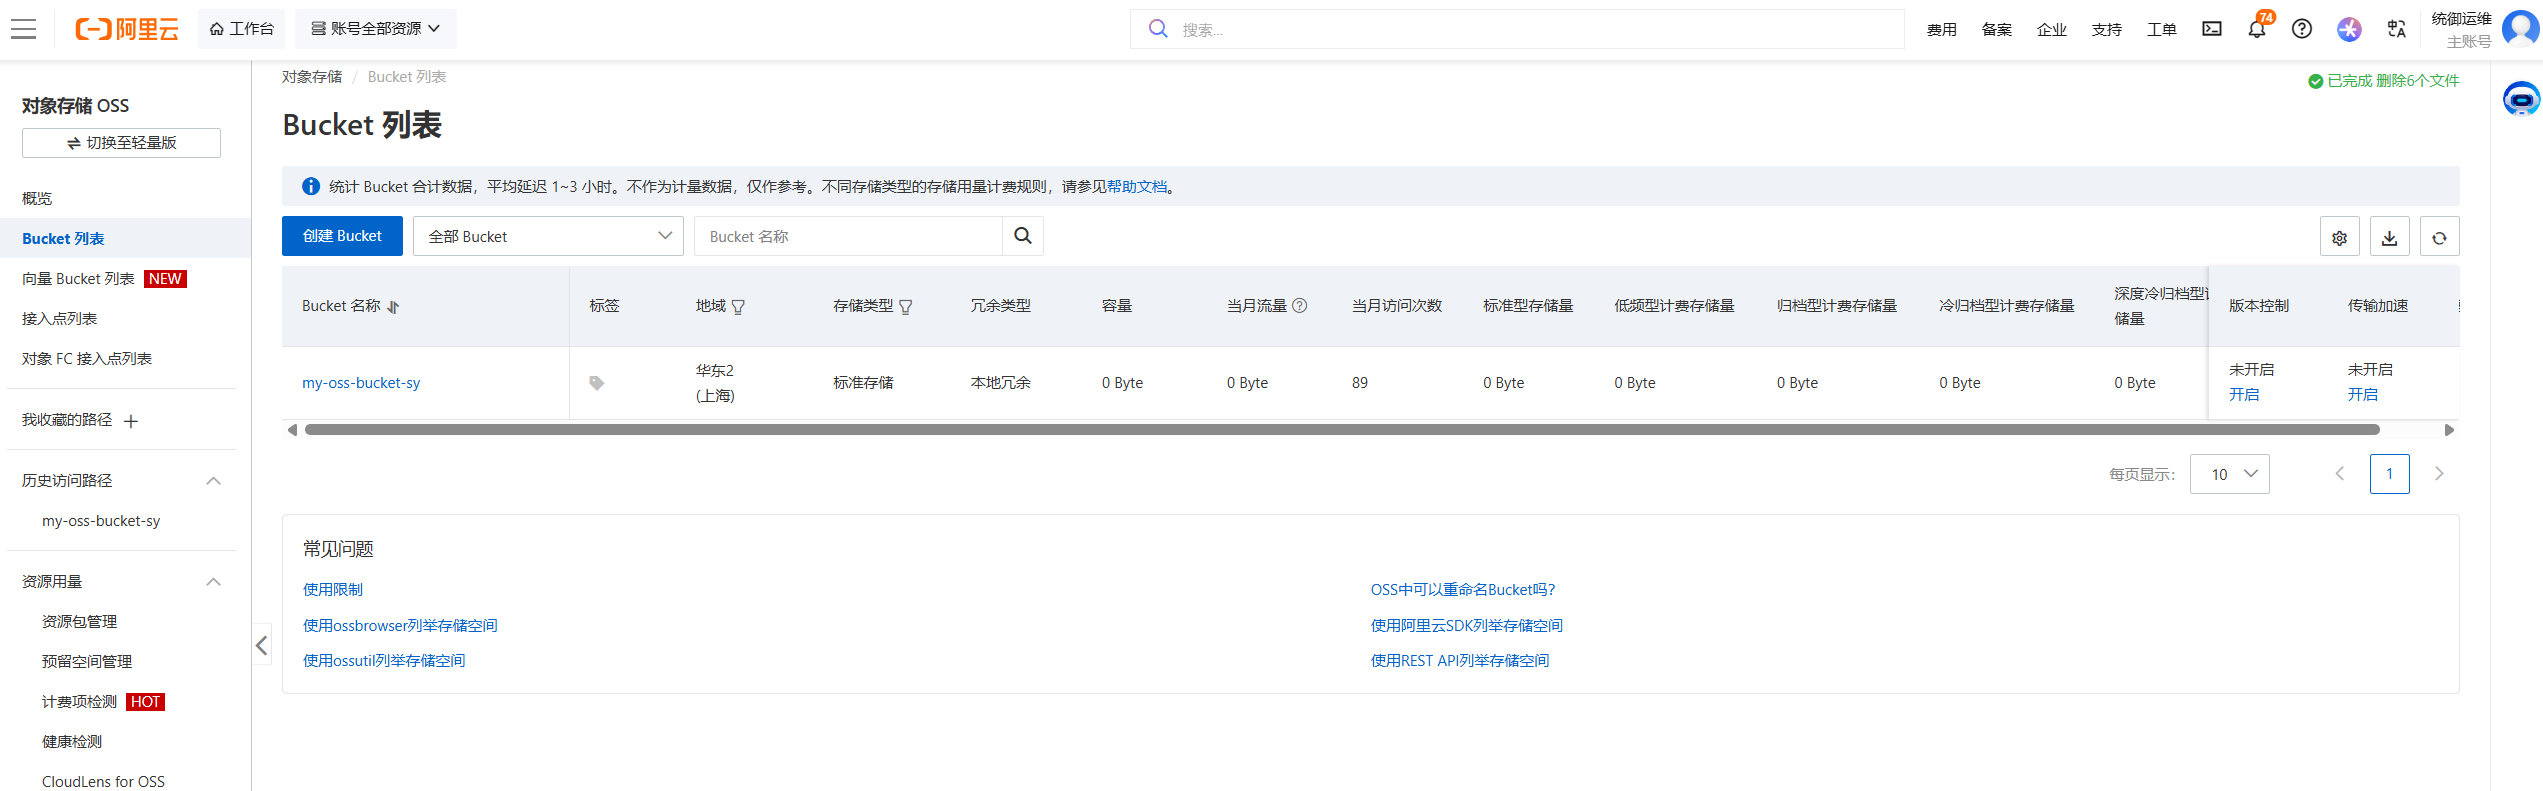Viewport: 2543px width, 791px height.
Task: Click the search magnifier in top bar
Action: point(1158,29)
